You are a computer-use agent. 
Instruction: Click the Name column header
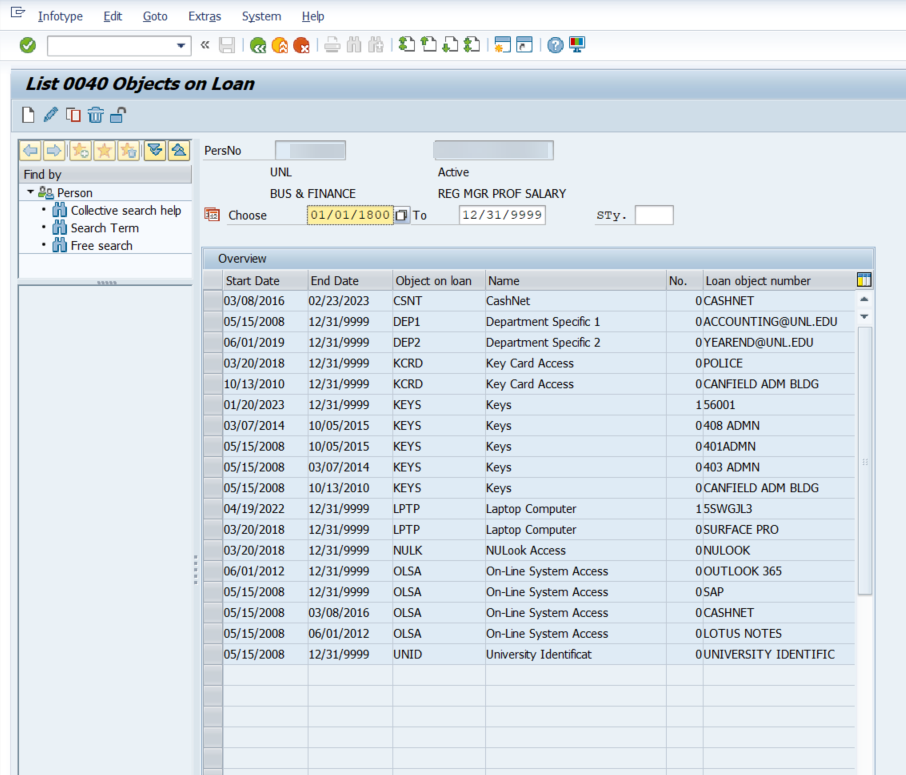click(x=575, y=281)
